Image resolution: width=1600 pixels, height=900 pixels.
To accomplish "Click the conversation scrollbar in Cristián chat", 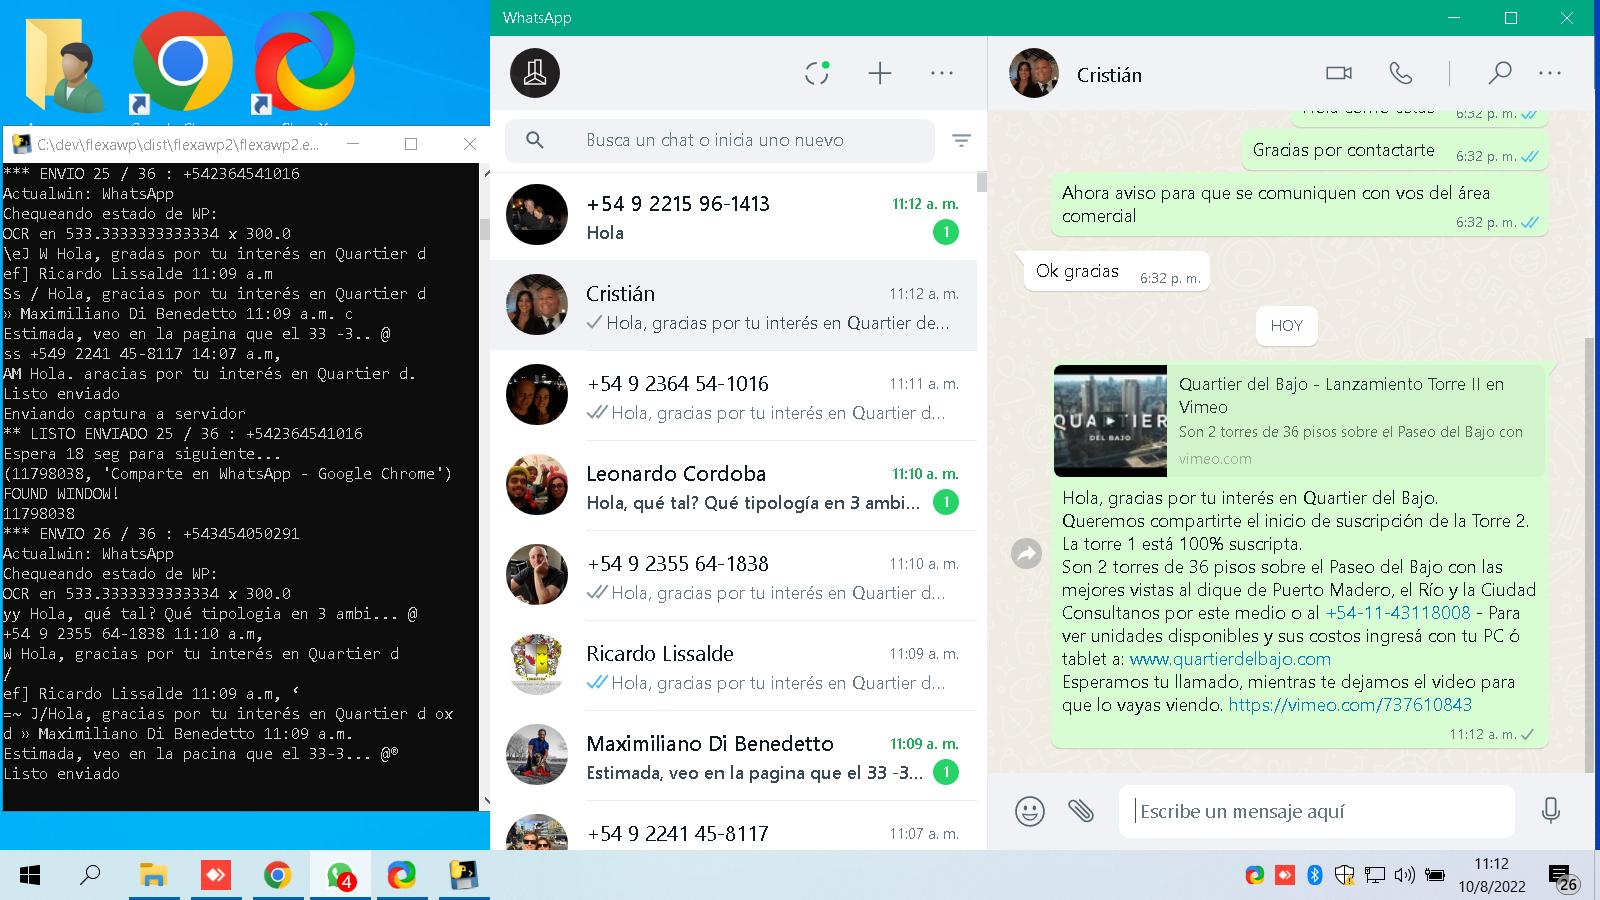I will pos(1589,555).
